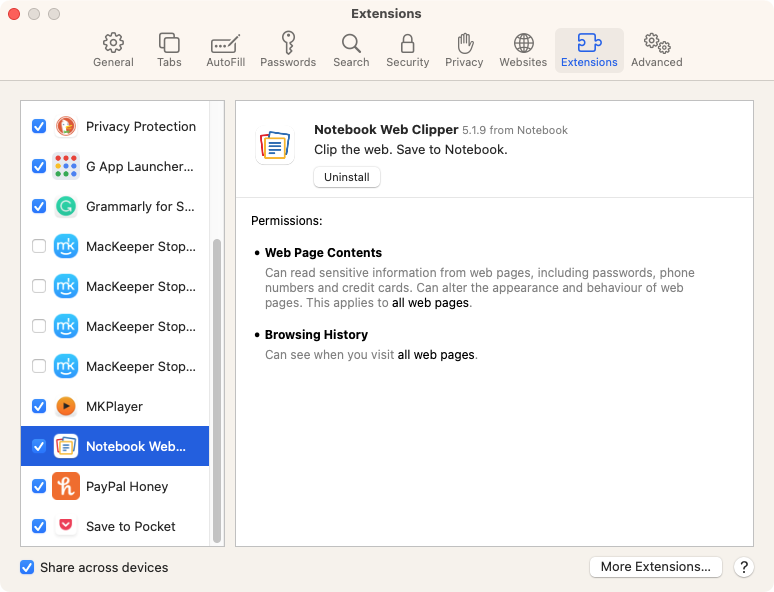The image size is (774, 592).
Task: Close the Extensions window with red button
Action: (x=14, y=14)
